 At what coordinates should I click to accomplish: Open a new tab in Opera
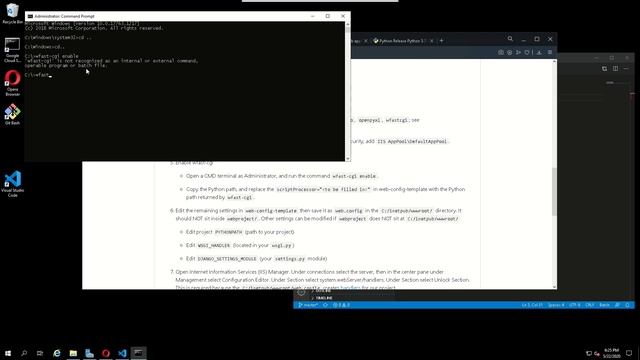441,40
